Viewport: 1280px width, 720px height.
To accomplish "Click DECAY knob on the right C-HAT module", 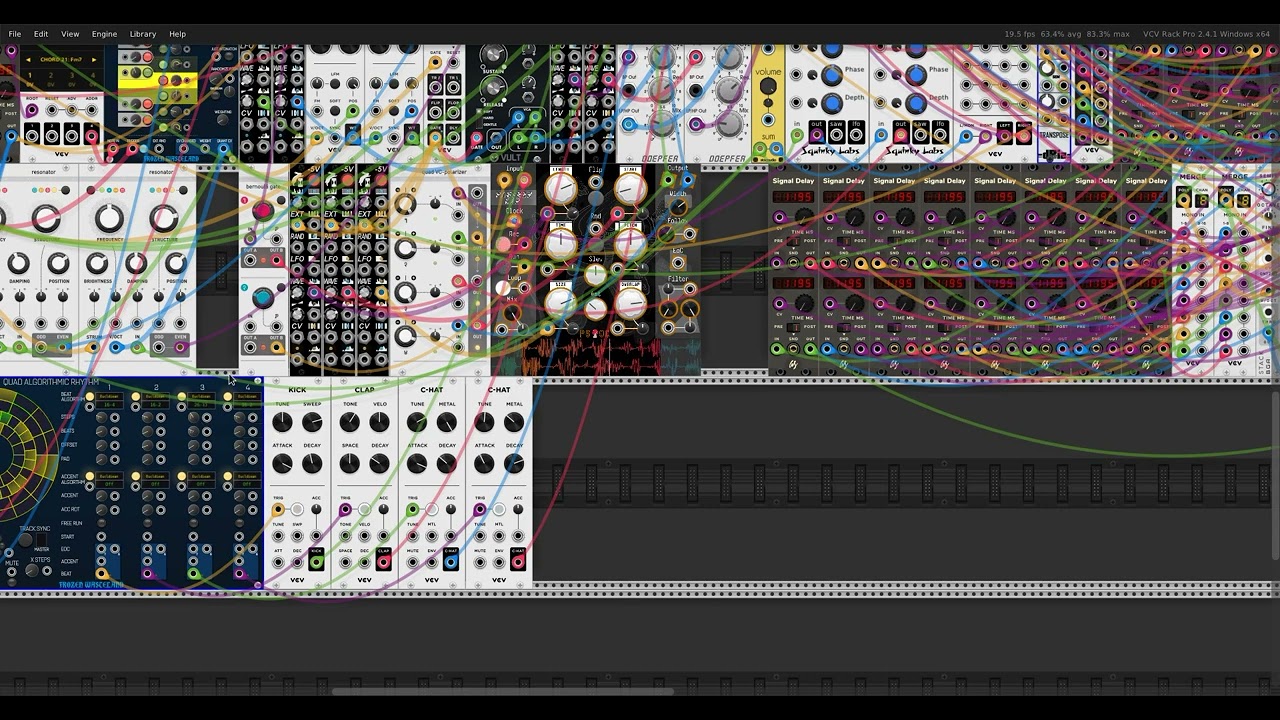I will click(514, 464).
